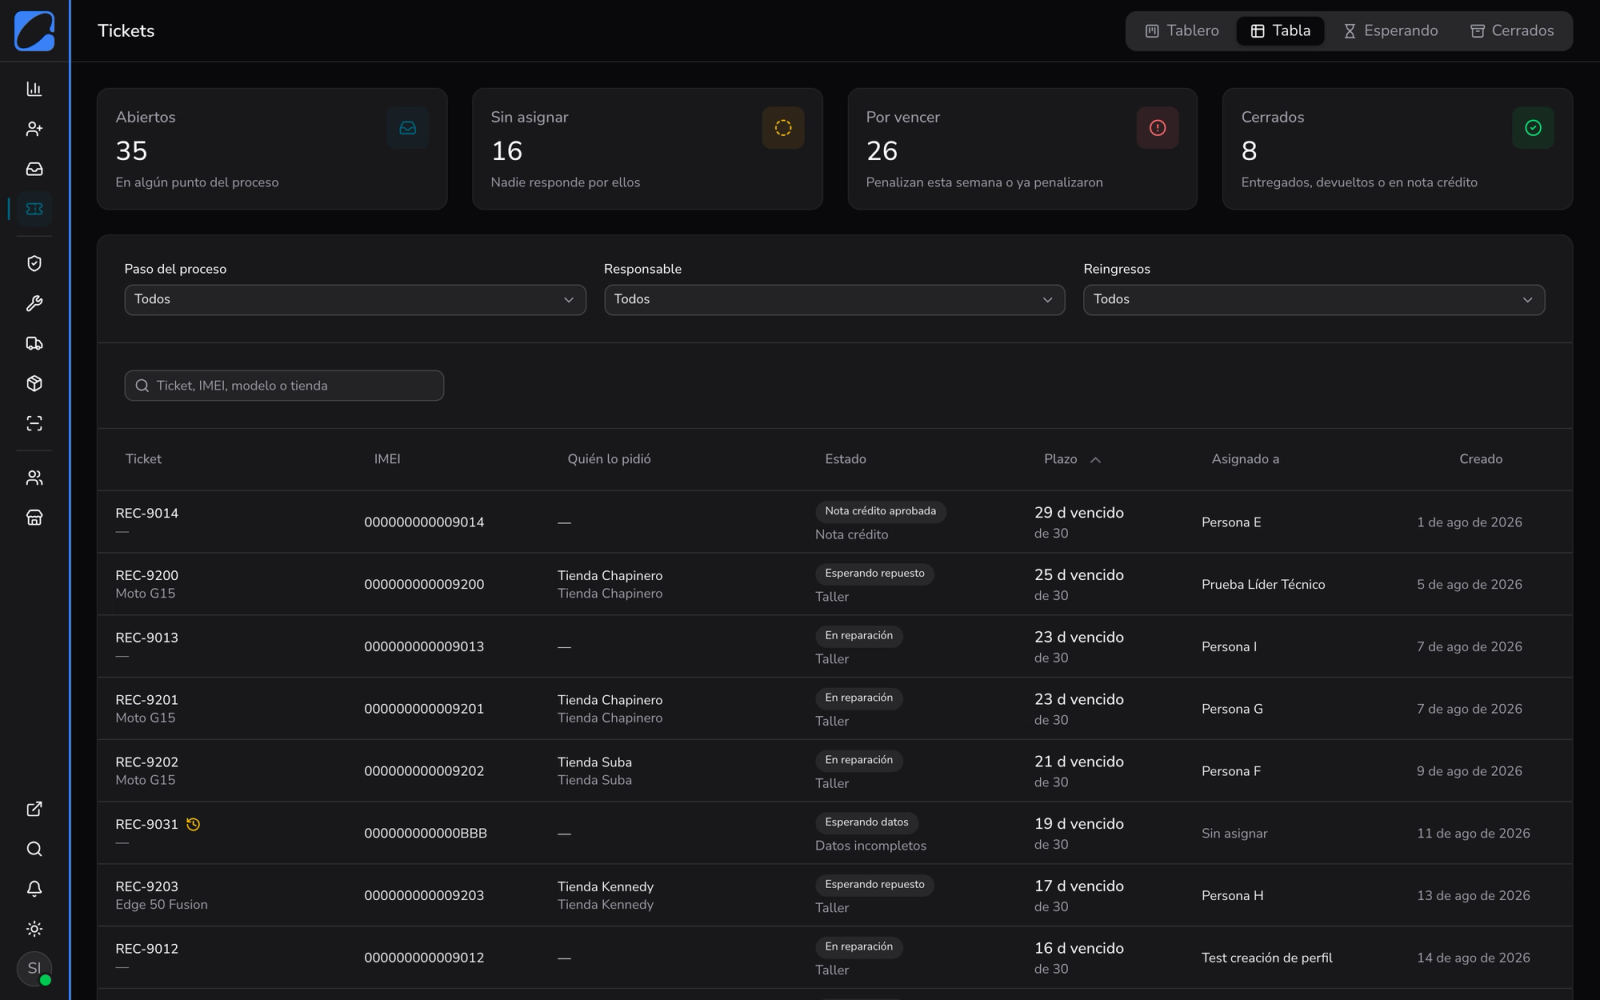This screenshot has height=1000, width=1600.
Task: Open ticket REC-9014
Action: [x=147, y=513]
